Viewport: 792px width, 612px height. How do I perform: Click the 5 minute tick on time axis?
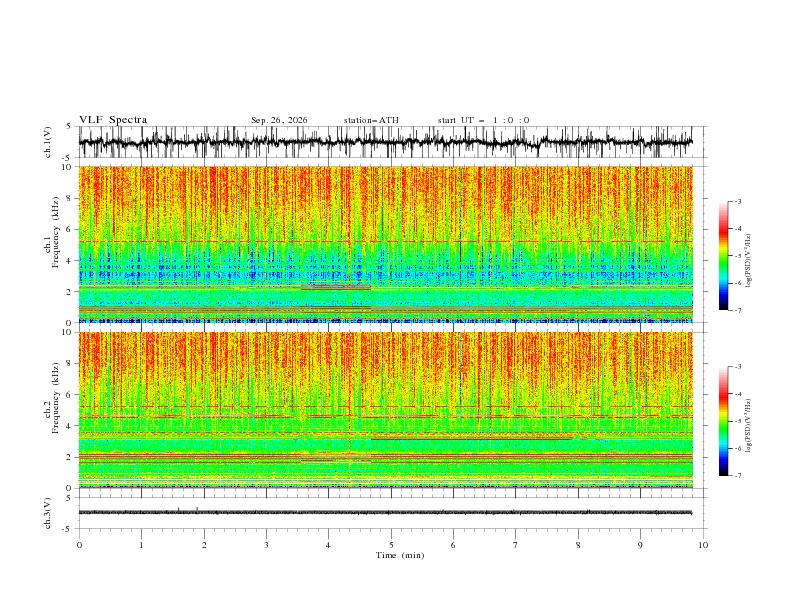click(x=391, y=545)
